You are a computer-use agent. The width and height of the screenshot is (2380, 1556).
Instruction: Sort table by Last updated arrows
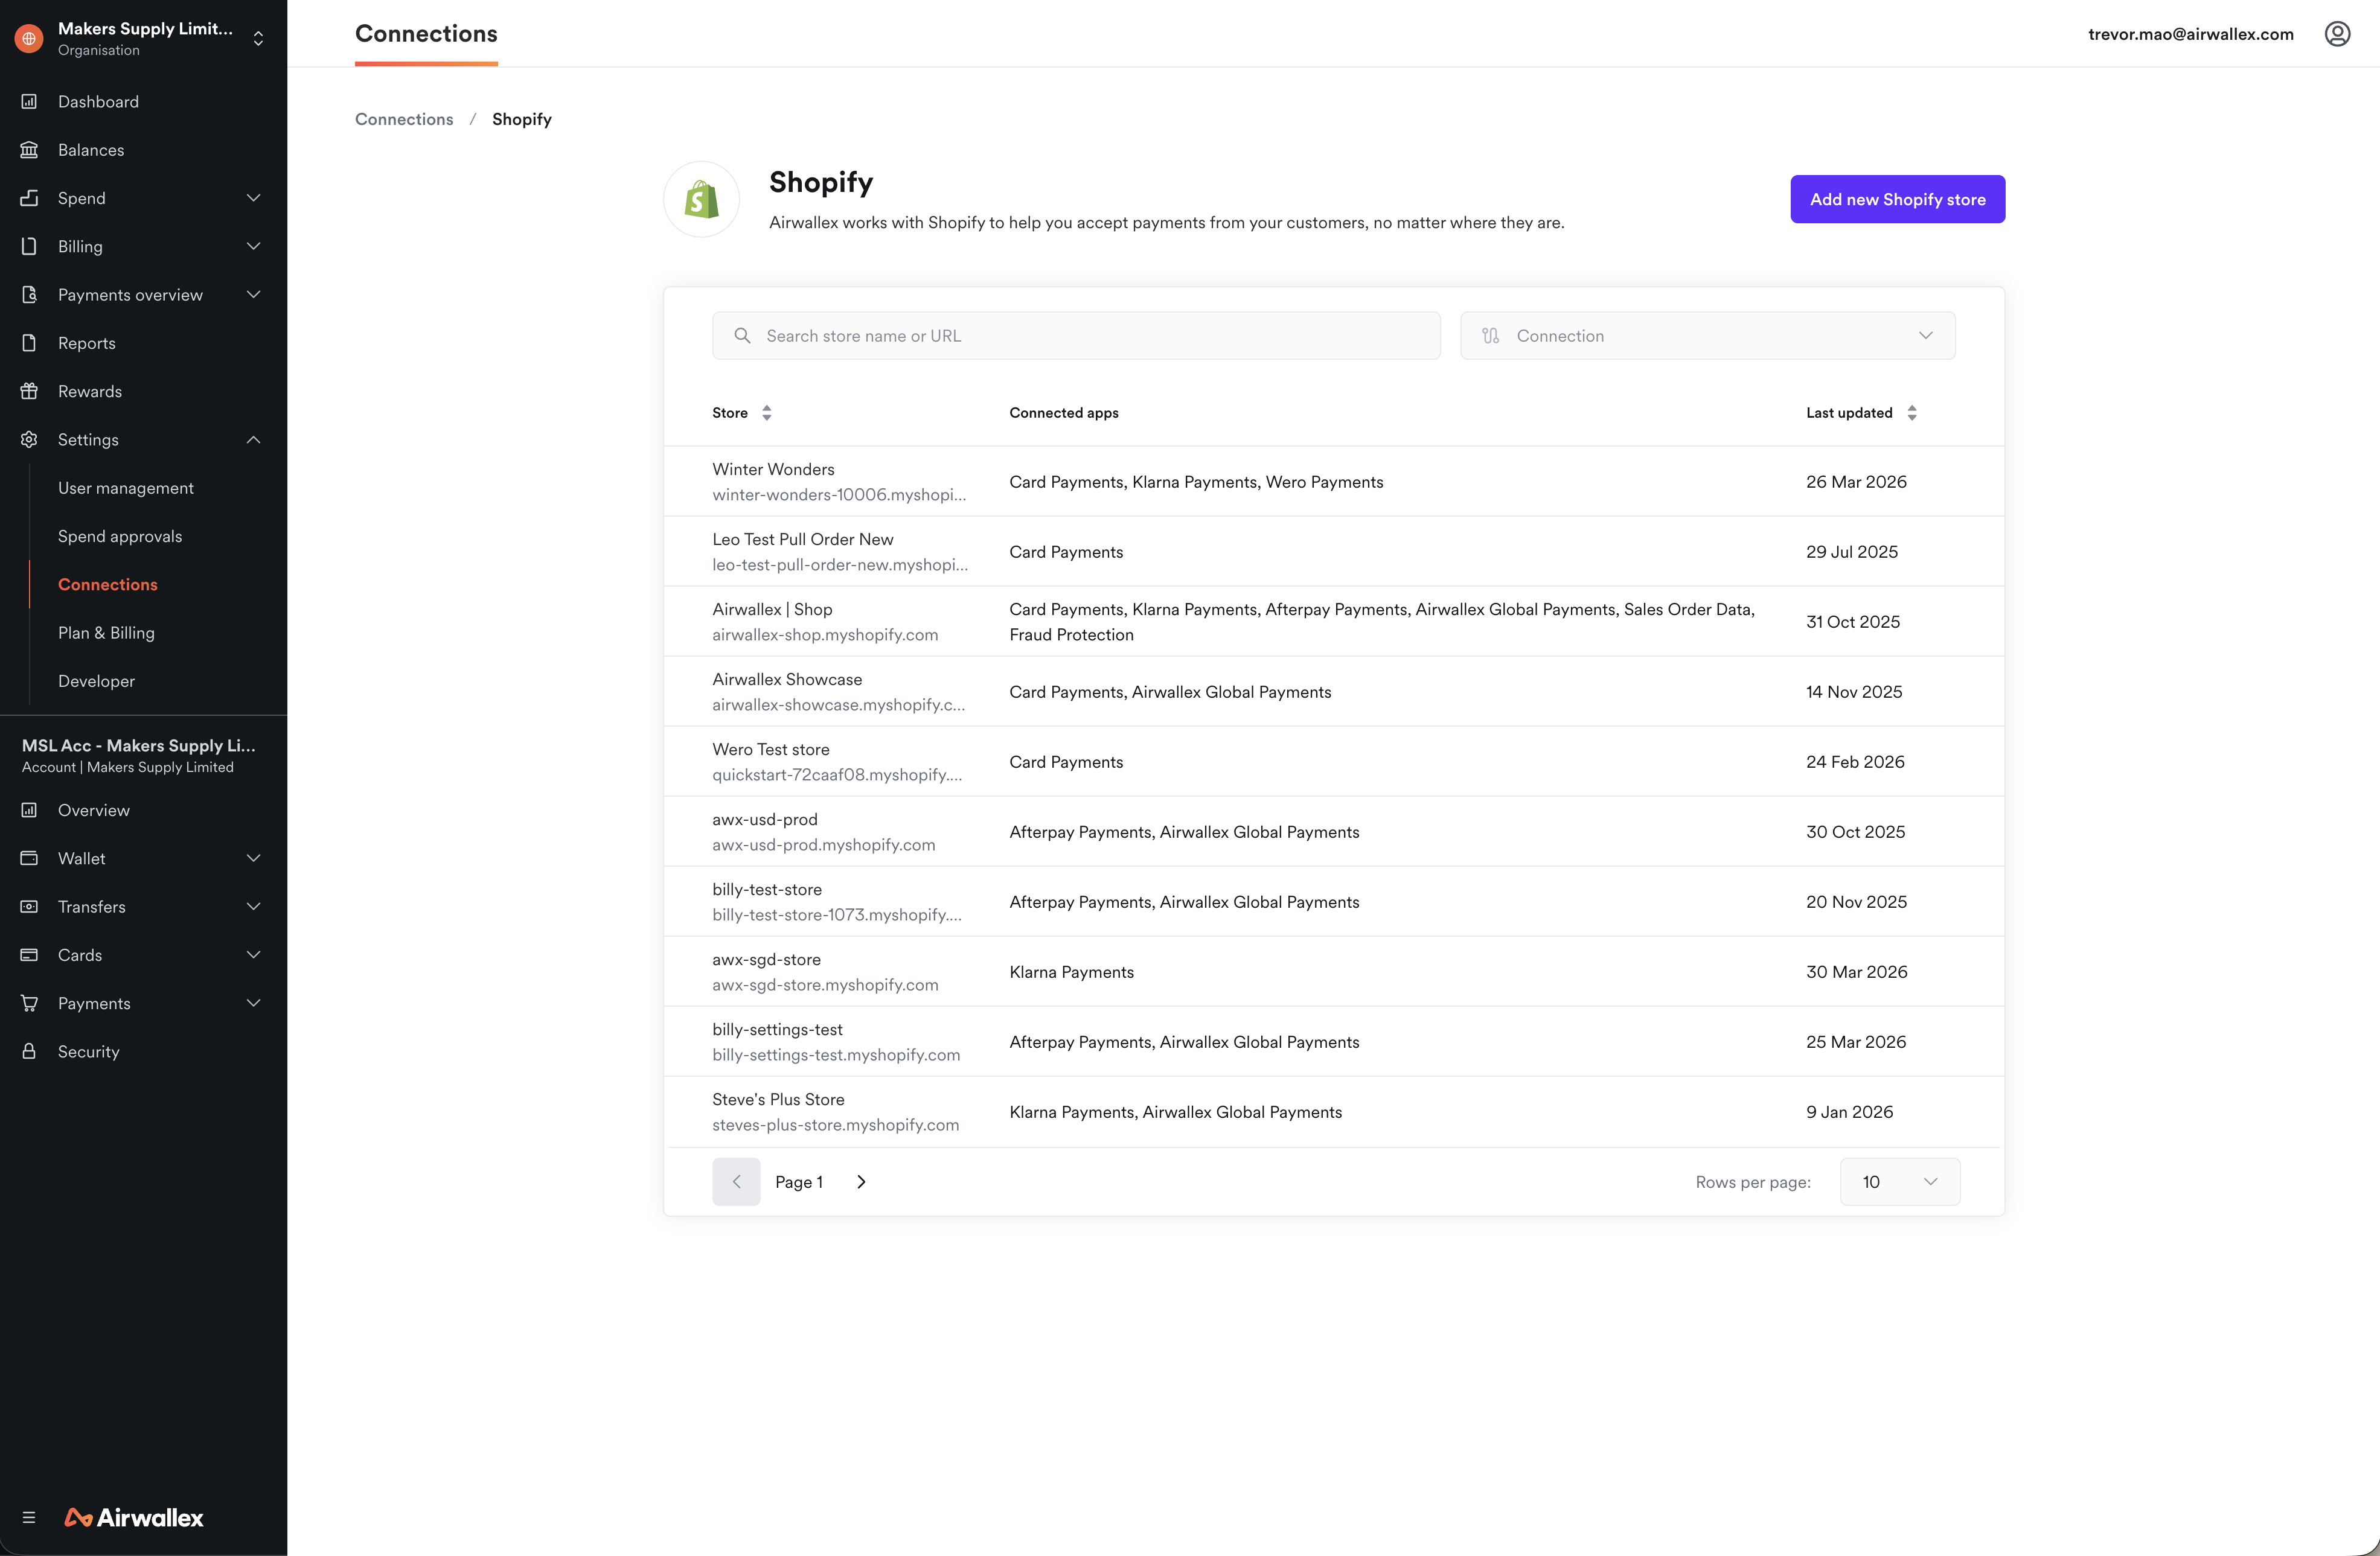(x=1911, y=413)
